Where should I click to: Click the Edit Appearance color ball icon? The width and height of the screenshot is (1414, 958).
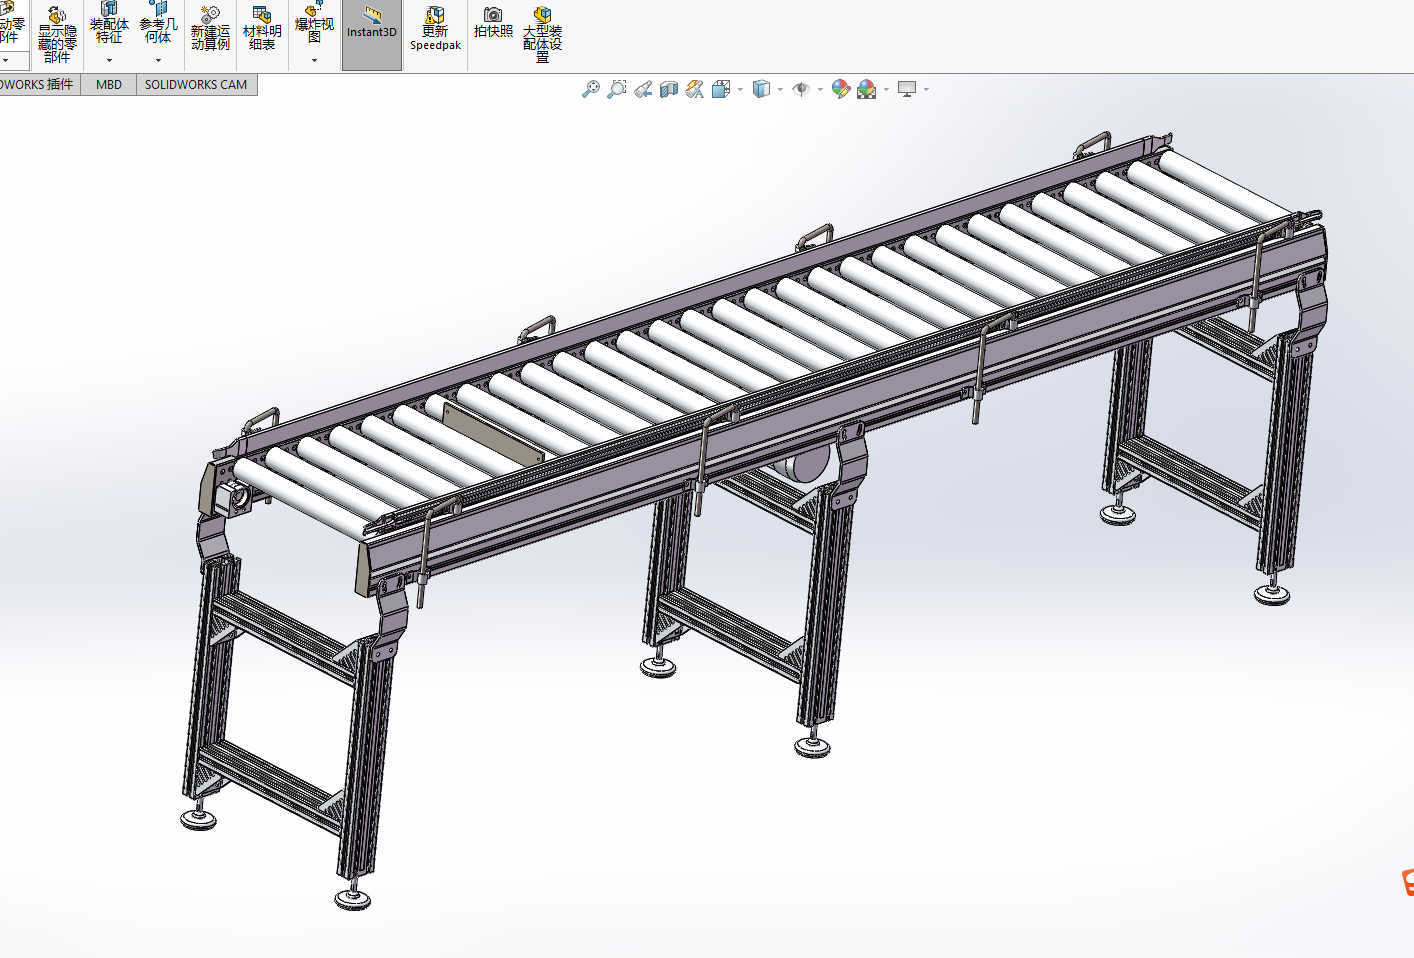pos(840,89)
